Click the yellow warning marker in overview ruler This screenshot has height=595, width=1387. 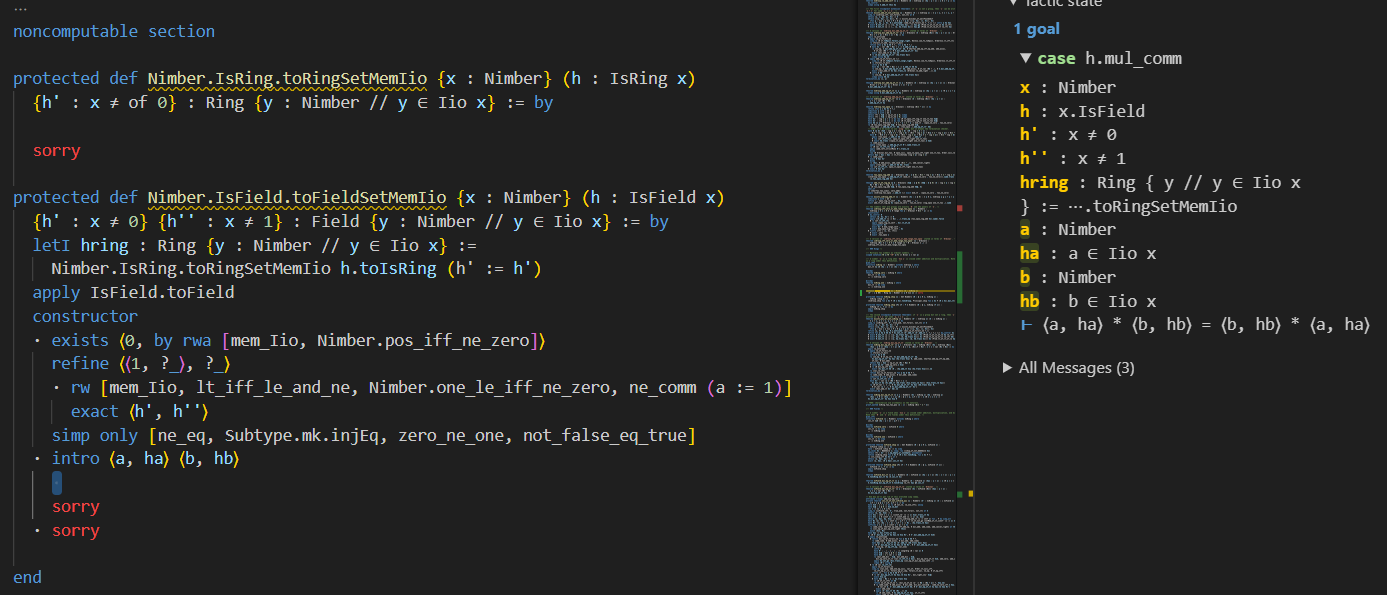tap(970, 494)
